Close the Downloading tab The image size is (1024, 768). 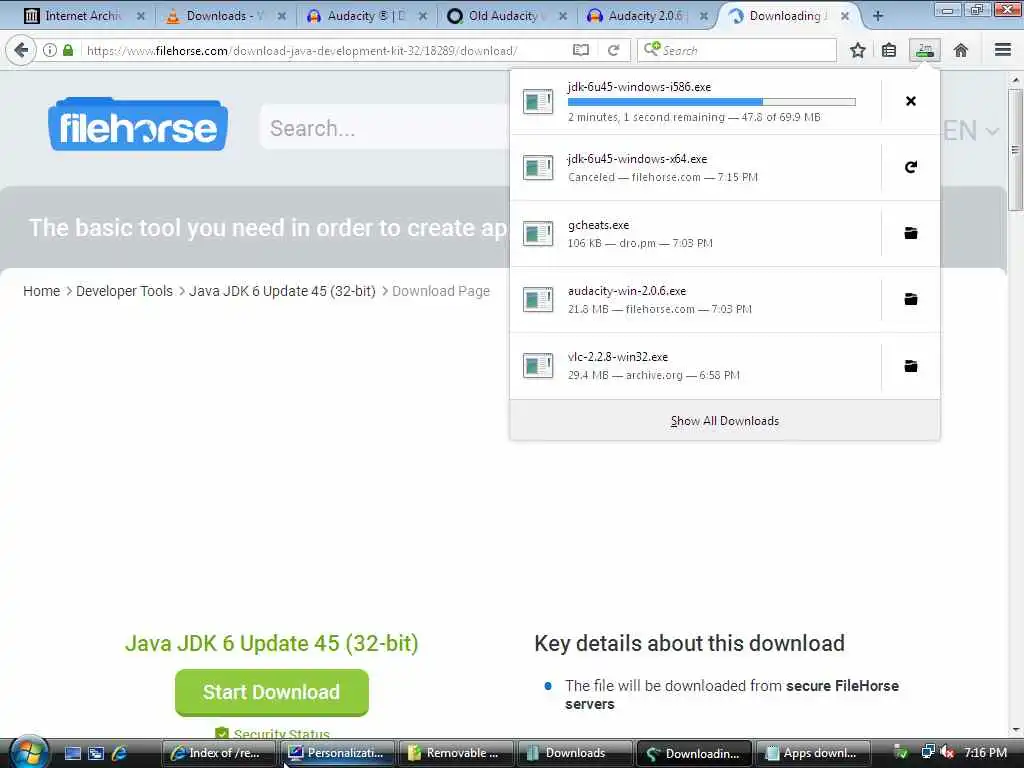tap(845, 16)
